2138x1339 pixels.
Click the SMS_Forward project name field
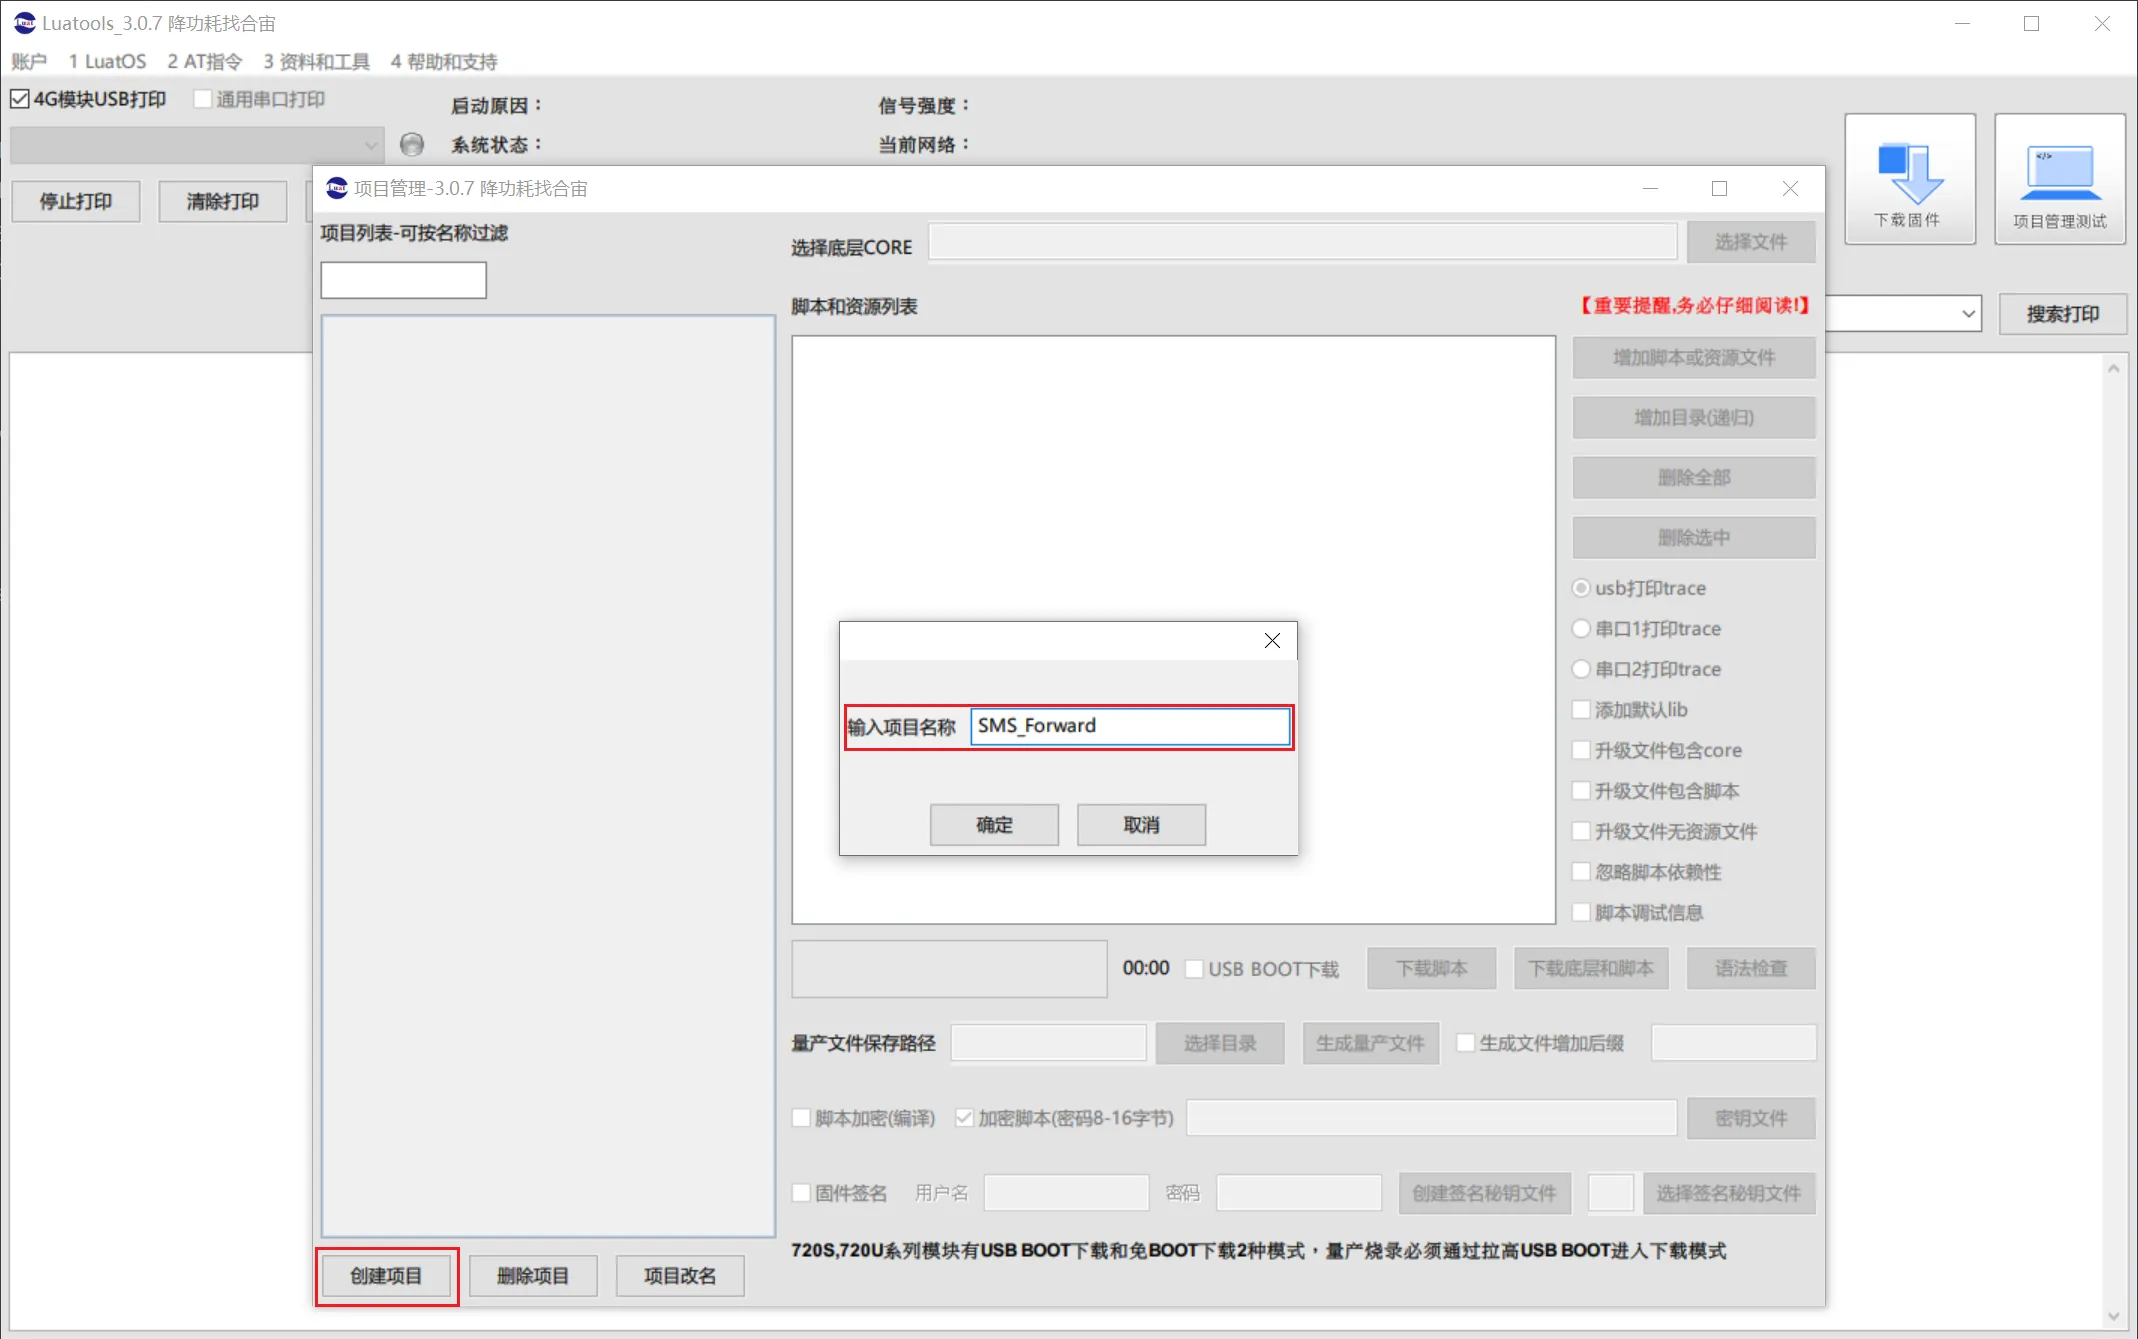click(1130, 726)
